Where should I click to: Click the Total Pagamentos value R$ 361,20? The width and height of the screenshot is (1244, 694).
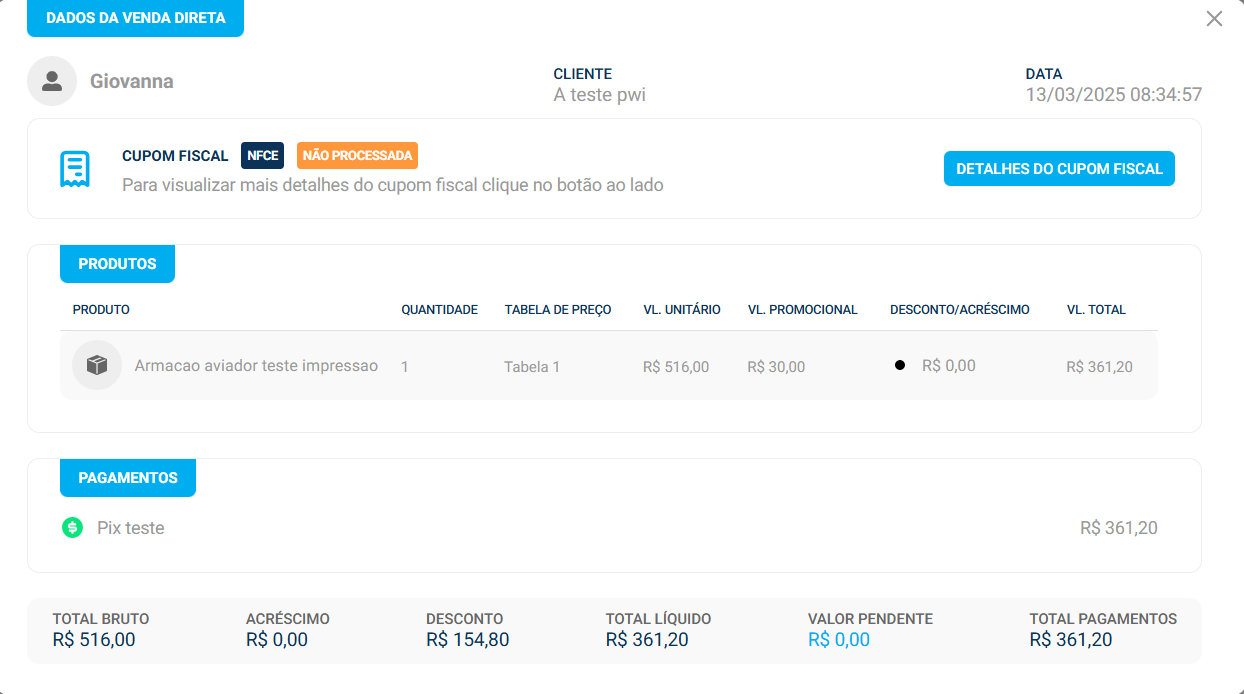1071,640
